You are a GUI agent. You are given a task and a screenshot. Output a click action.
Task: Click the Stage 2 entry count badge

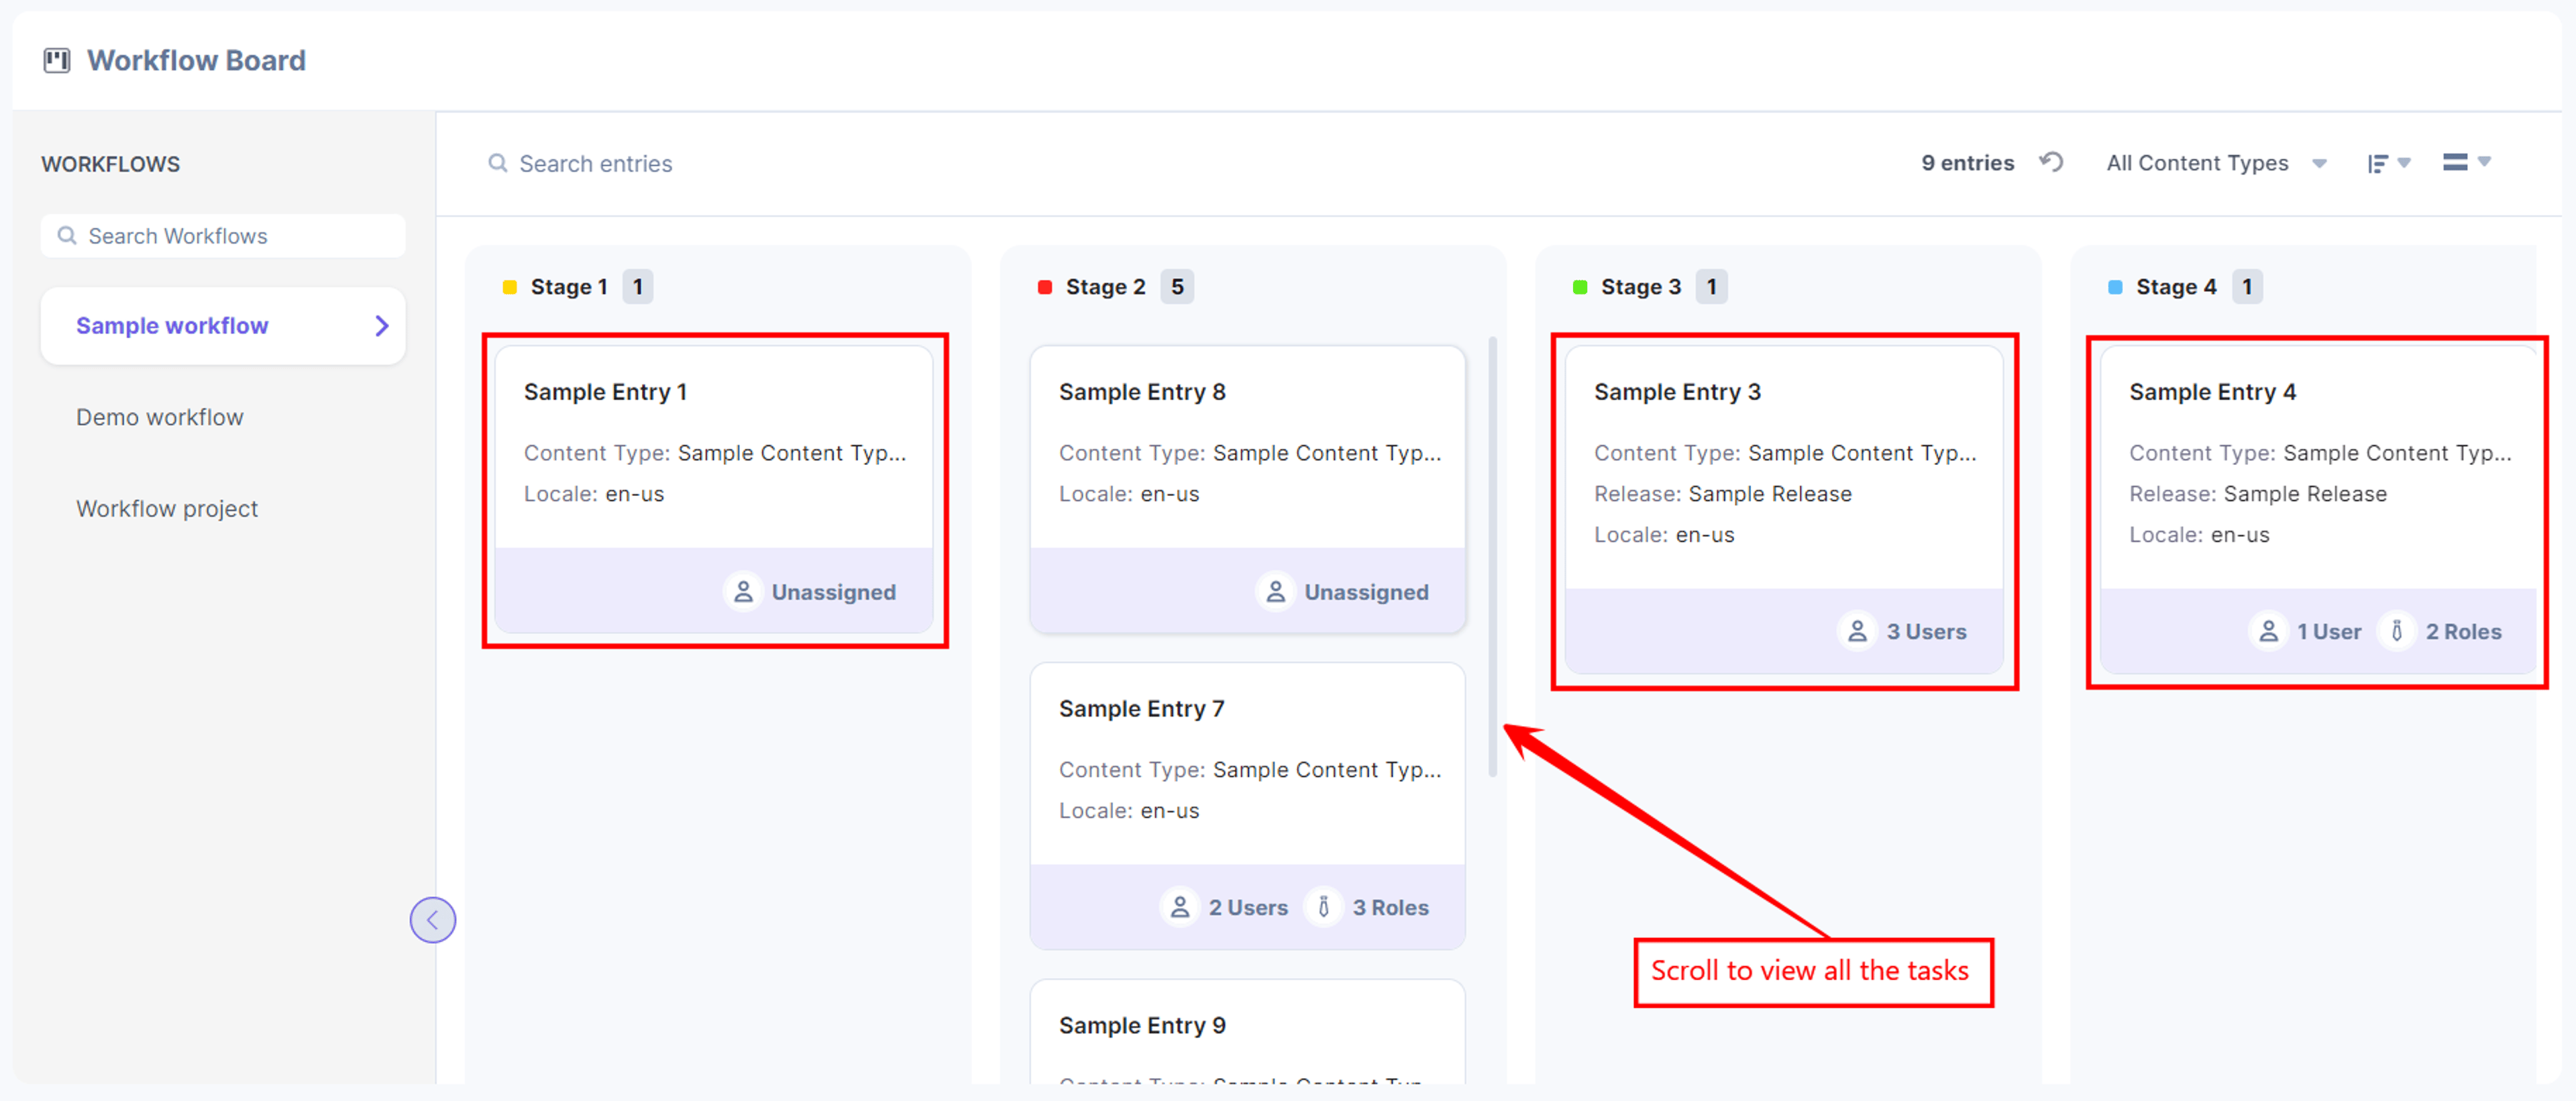click(1177, 287)
